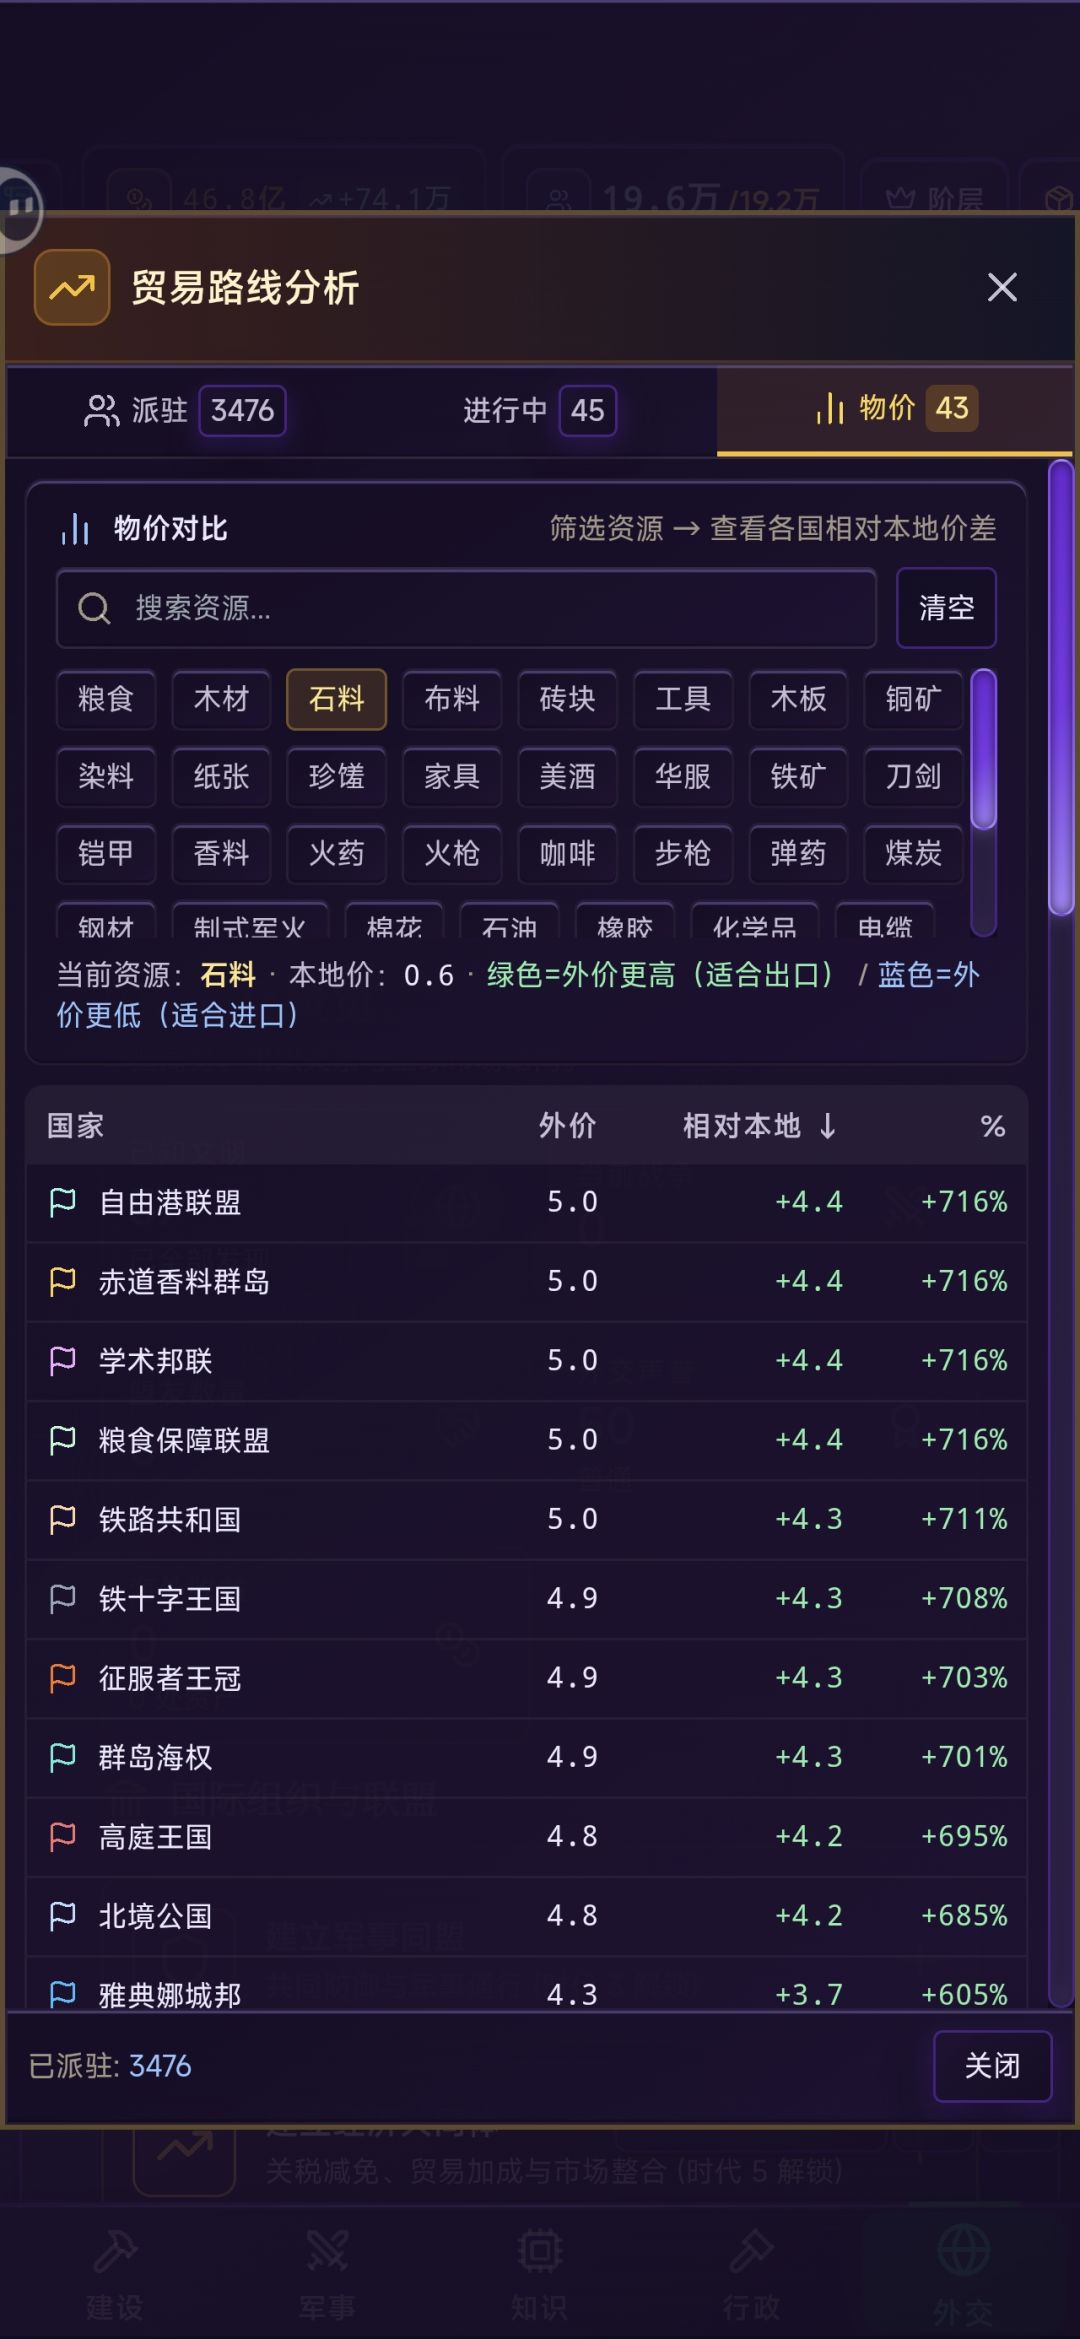Toggle the selected 石料 resource chip
Screen dimensions: 1080x2339
336,699
